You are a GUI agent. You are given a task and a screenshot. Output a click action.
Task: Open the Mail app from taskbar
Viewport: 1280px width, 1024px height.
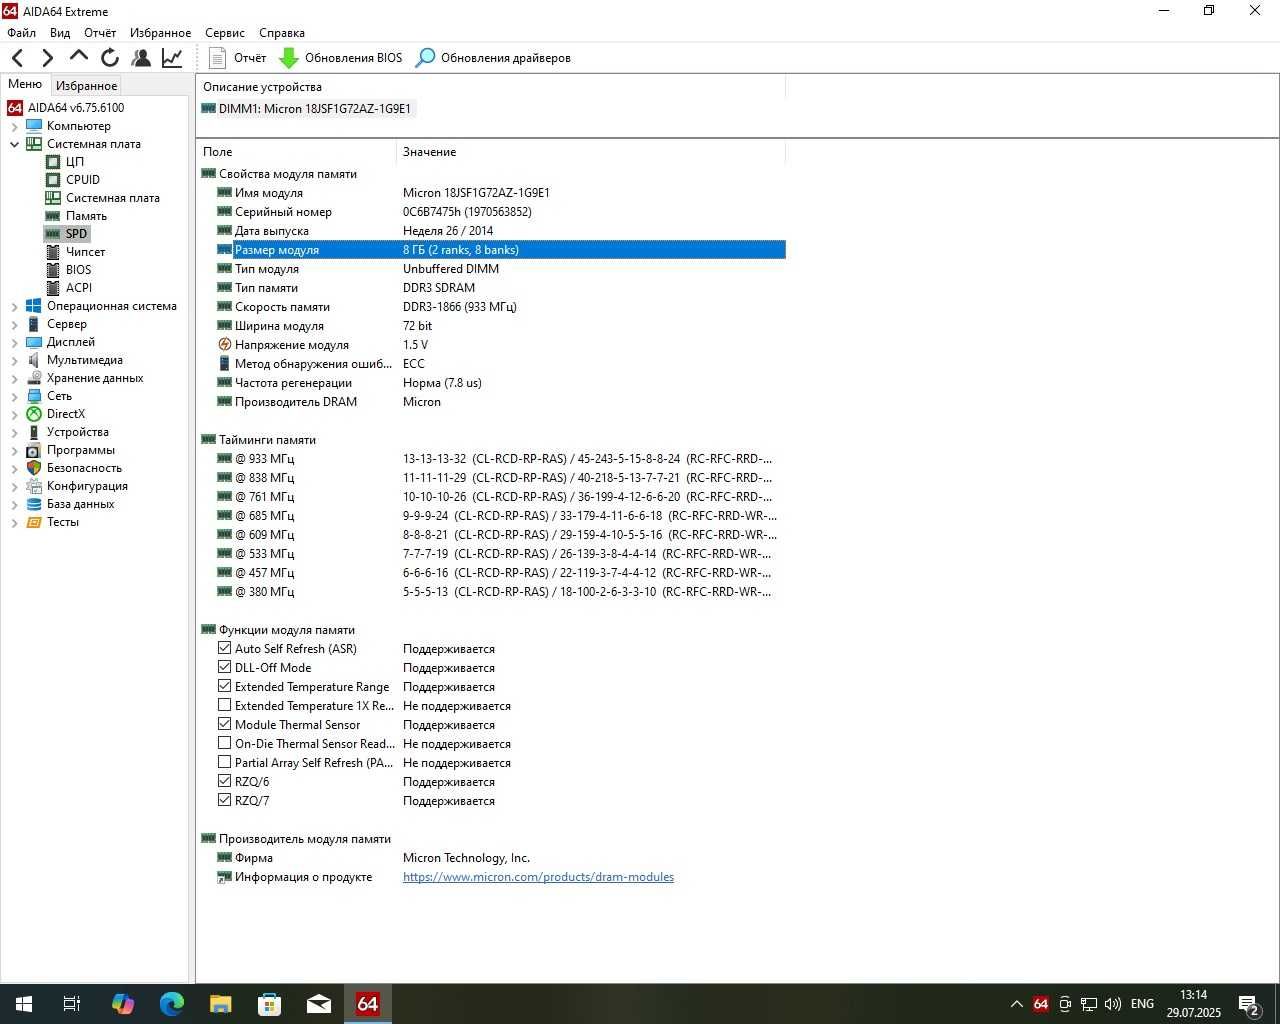coord(319,1004)
